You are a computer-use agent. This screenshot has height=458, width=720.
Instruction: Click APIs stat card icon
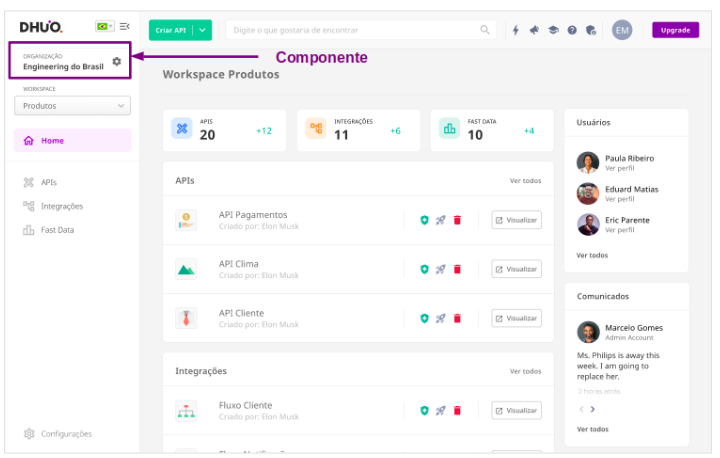(182, 129)
